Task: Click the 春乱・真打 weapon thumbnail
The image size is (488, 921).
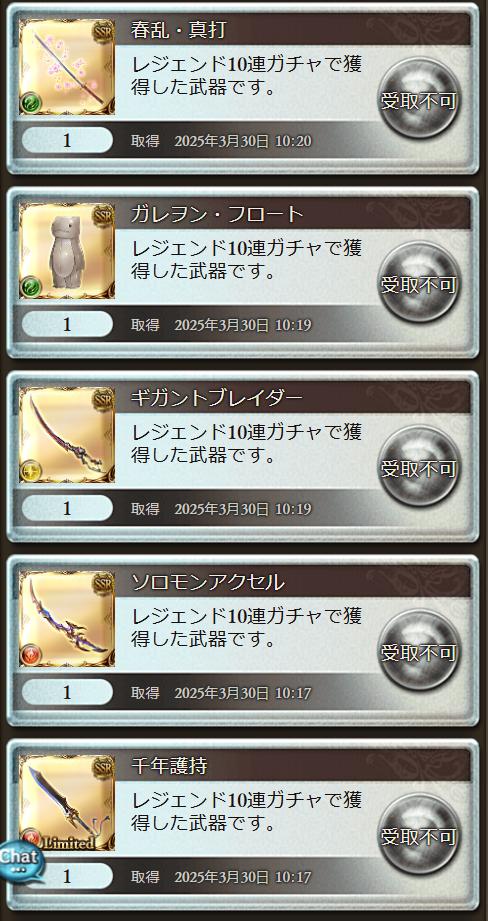Action: coord(67,67)
